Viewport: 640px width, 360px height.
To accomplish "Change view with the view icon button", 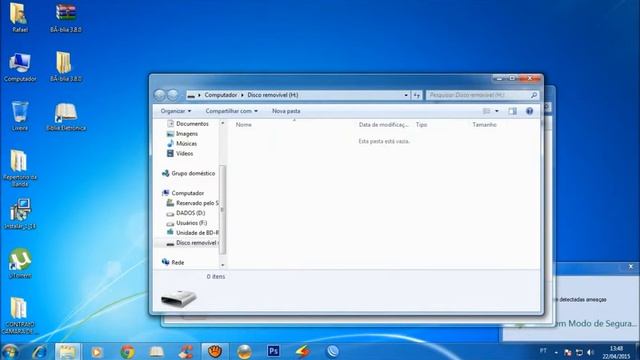I will [x=487, y=111].
